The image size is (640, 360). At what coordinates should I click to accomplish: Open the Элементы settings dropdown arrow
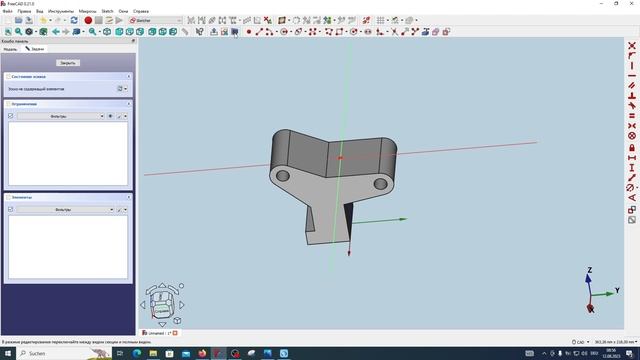(x=126, y=209)
